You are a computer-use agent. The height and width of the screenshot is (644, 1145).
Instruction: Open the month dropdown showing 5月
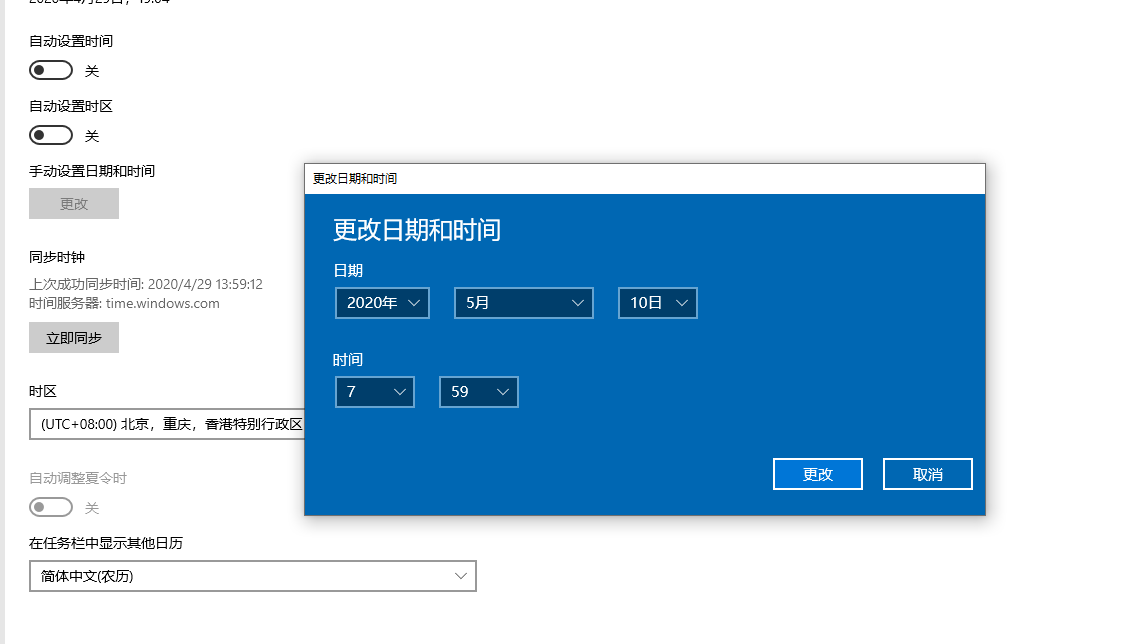523,302
